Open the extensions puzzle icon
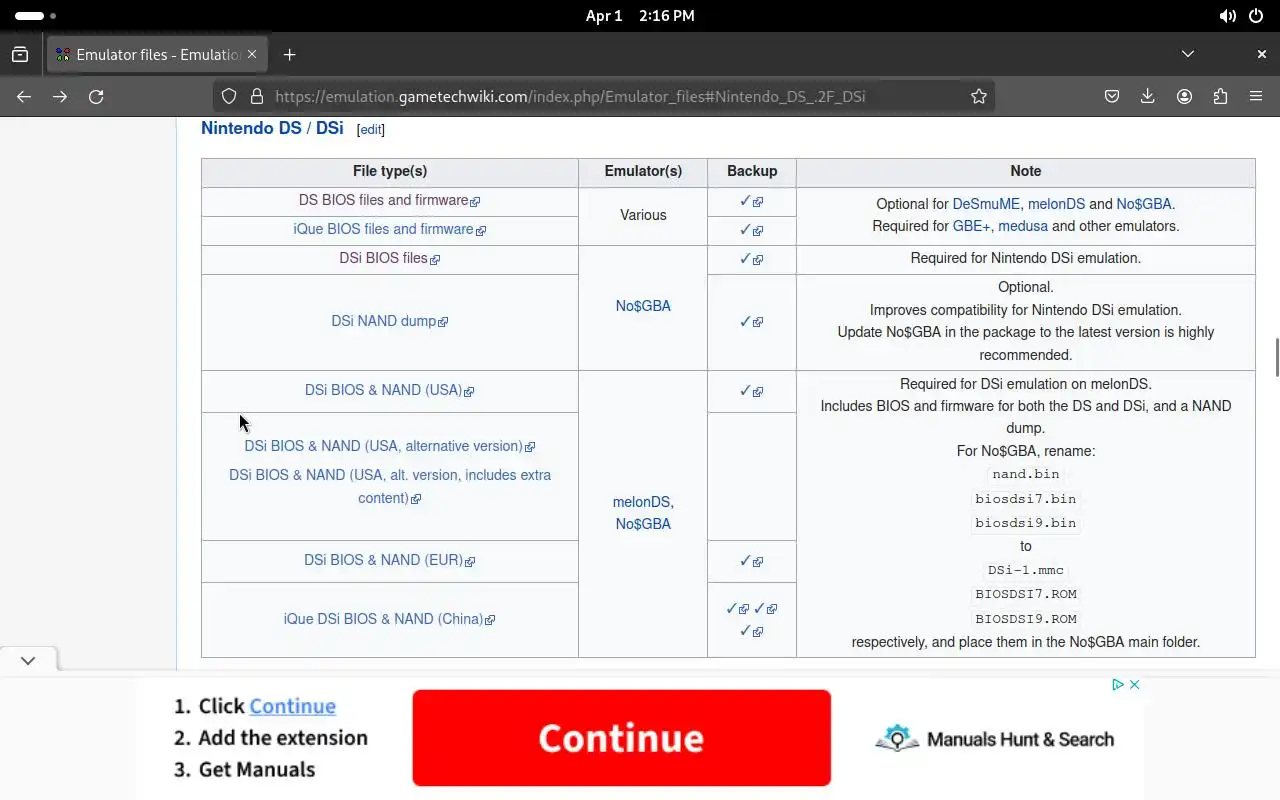1280x800 pixels. [1220, 96]
